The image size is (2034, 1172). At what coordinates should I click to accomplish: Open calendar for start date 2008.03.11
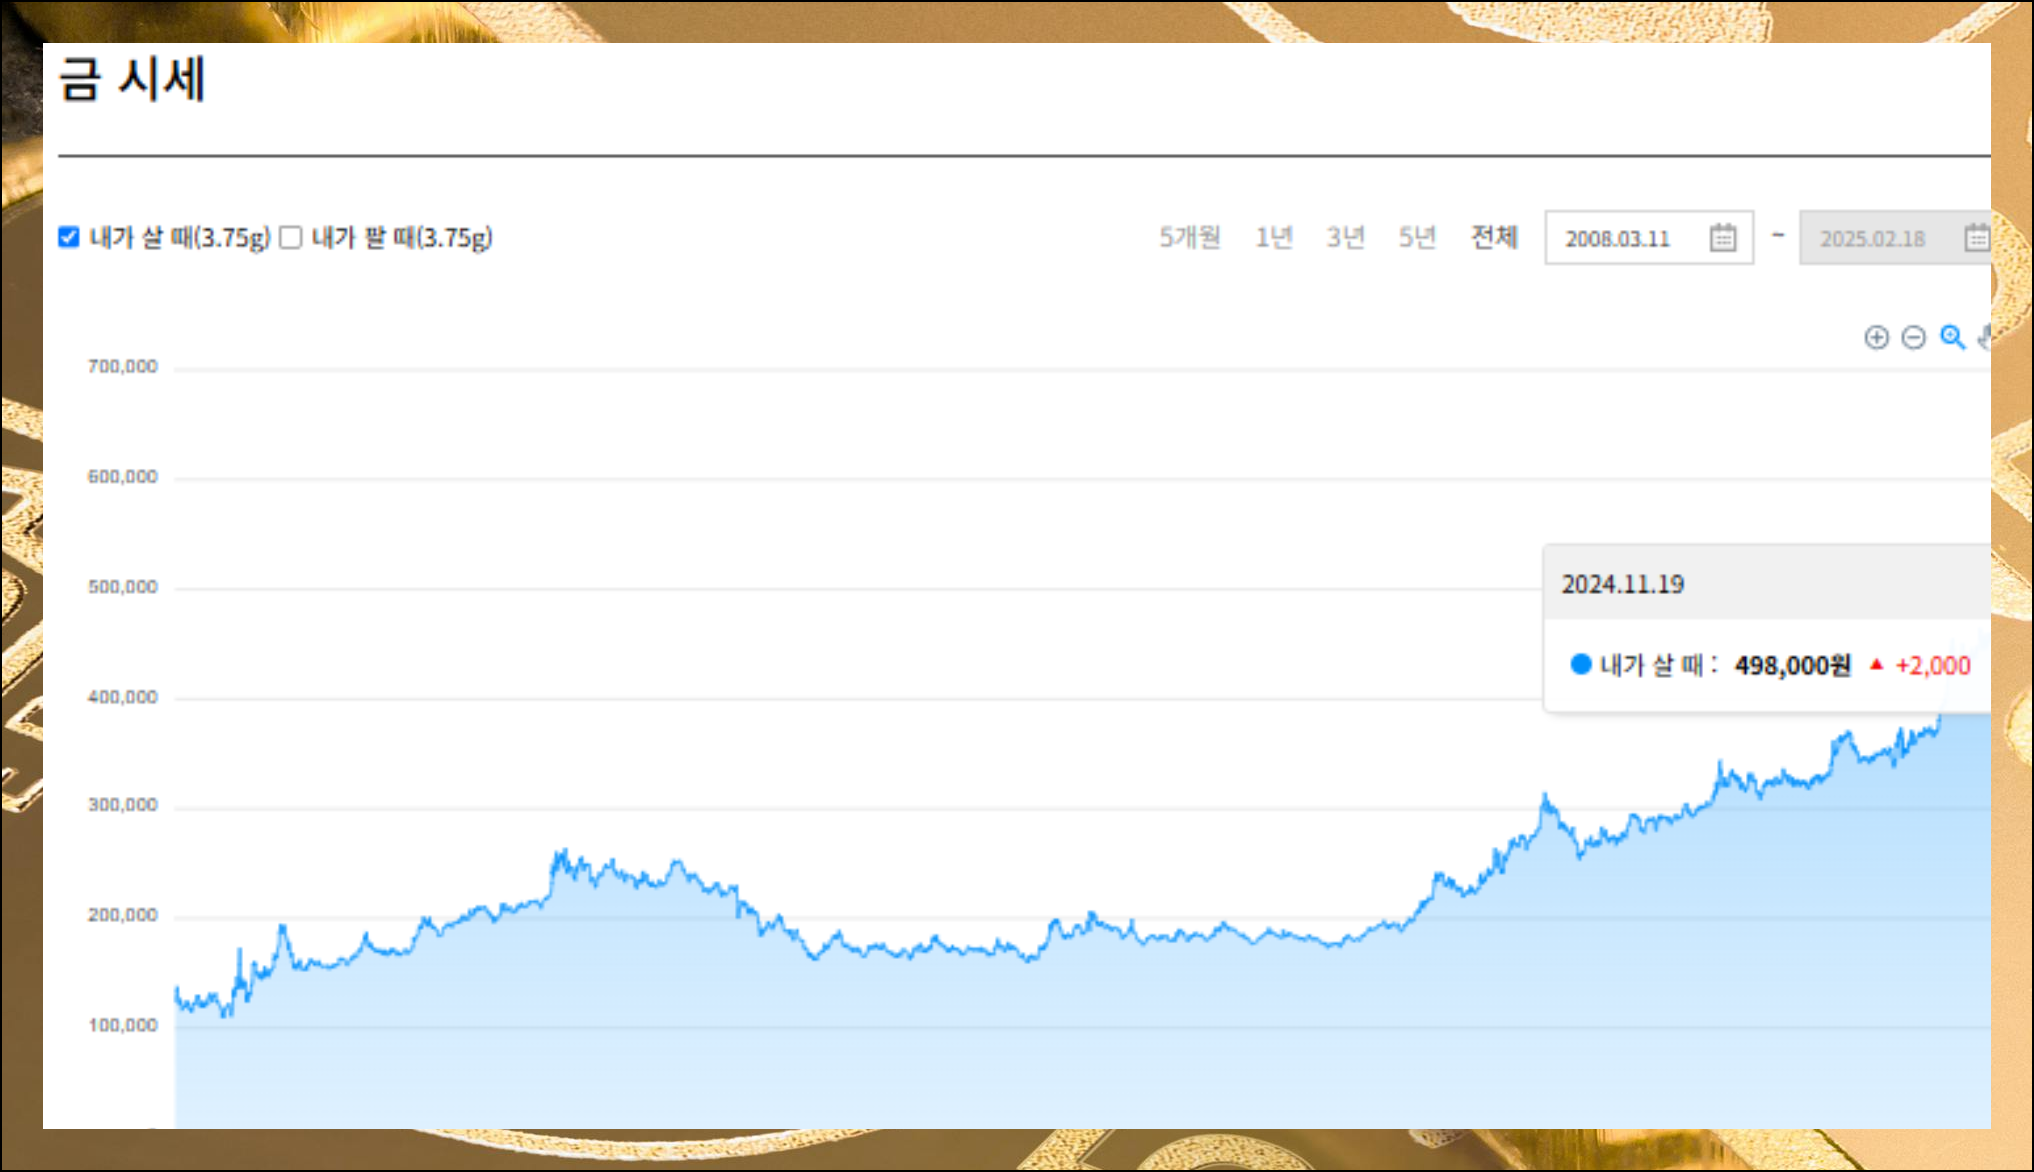click(1722, 238)
